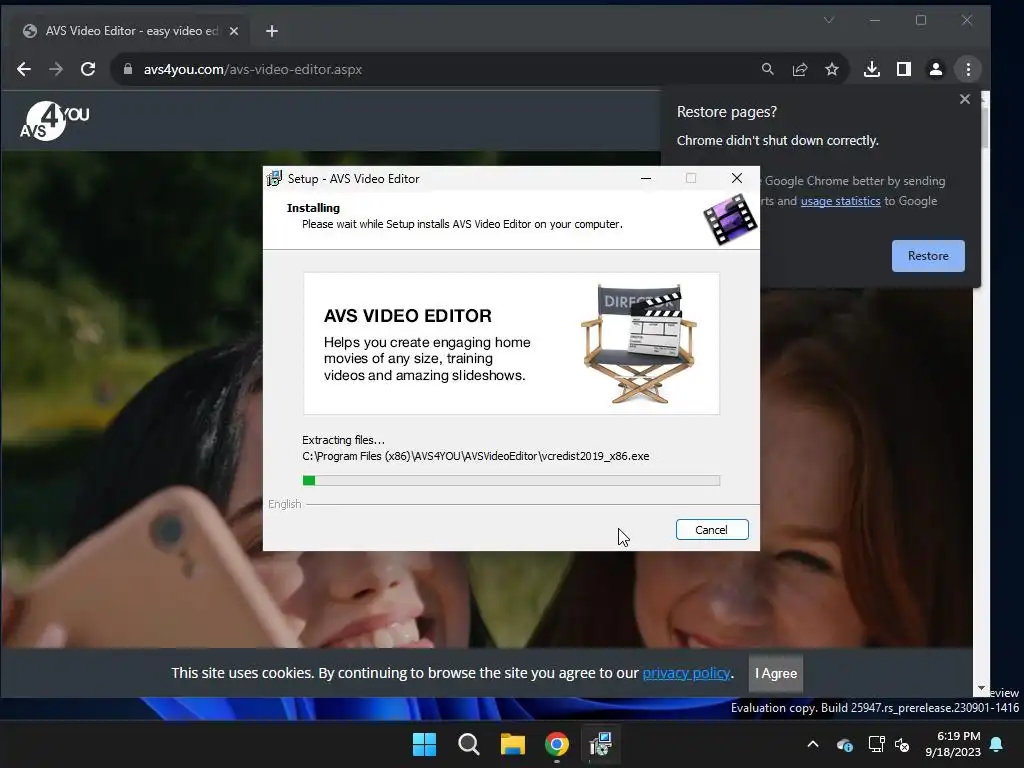Select the setup installer taskbar icon
The height and width of the screenshot is (768, 1024).
point(601,744)
